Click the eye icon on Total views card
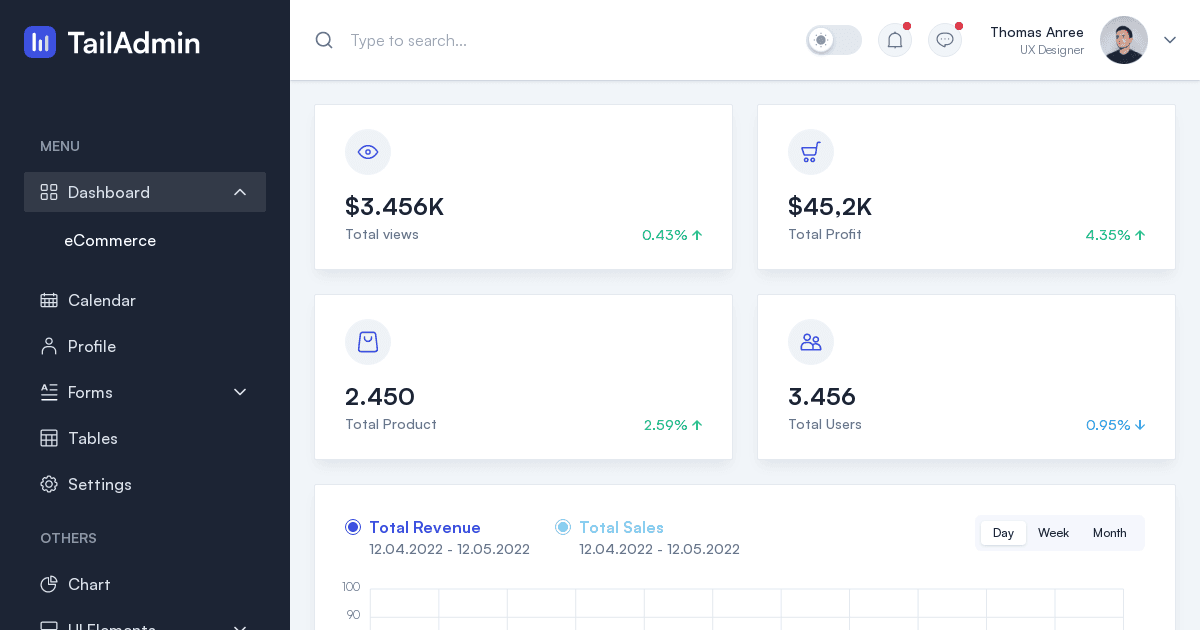1200x630 pixels. 368,152
